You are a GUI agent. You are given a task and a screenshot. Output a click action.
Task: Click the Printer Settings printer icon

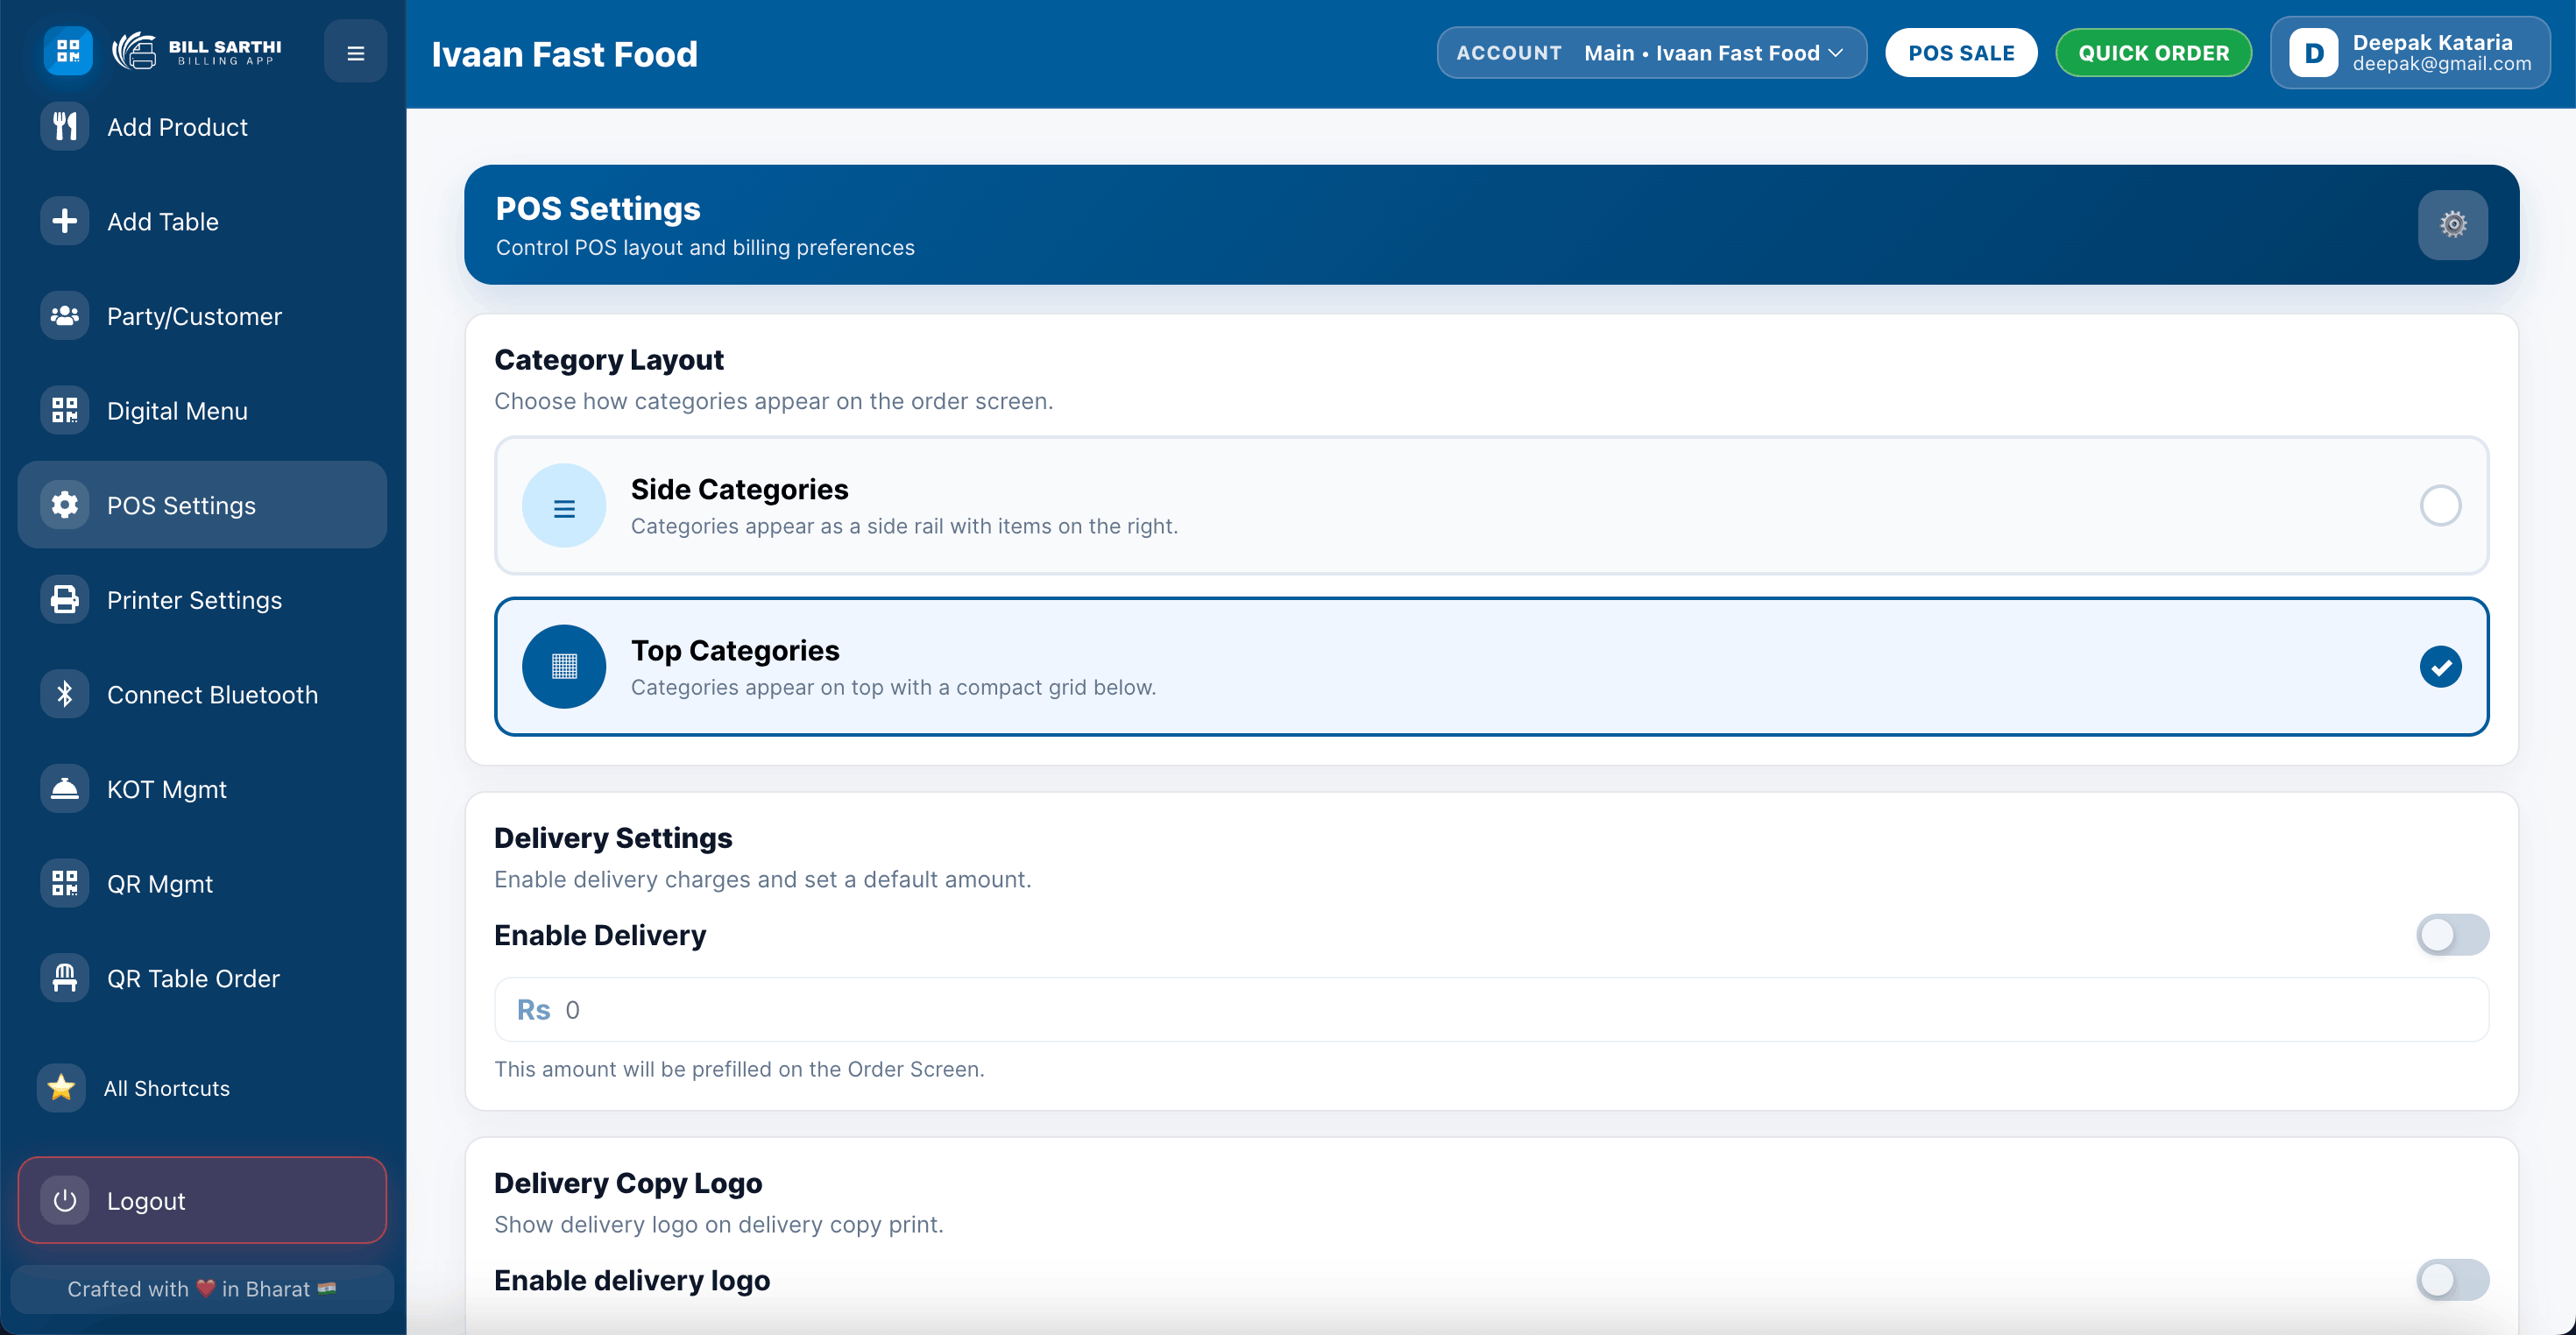click(x=65, y=600)
